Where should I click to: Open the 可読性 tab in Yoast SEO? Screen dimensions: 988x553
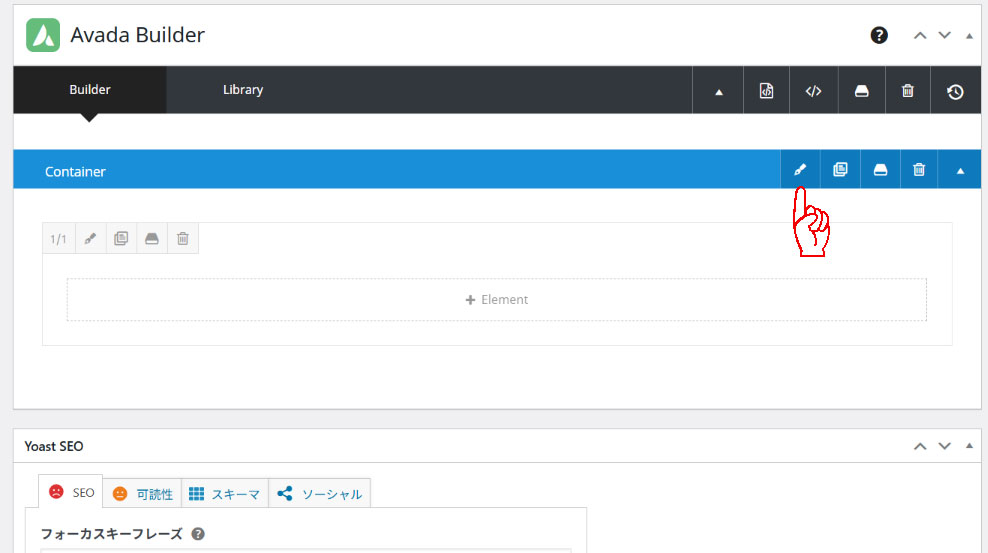[143, 493]
